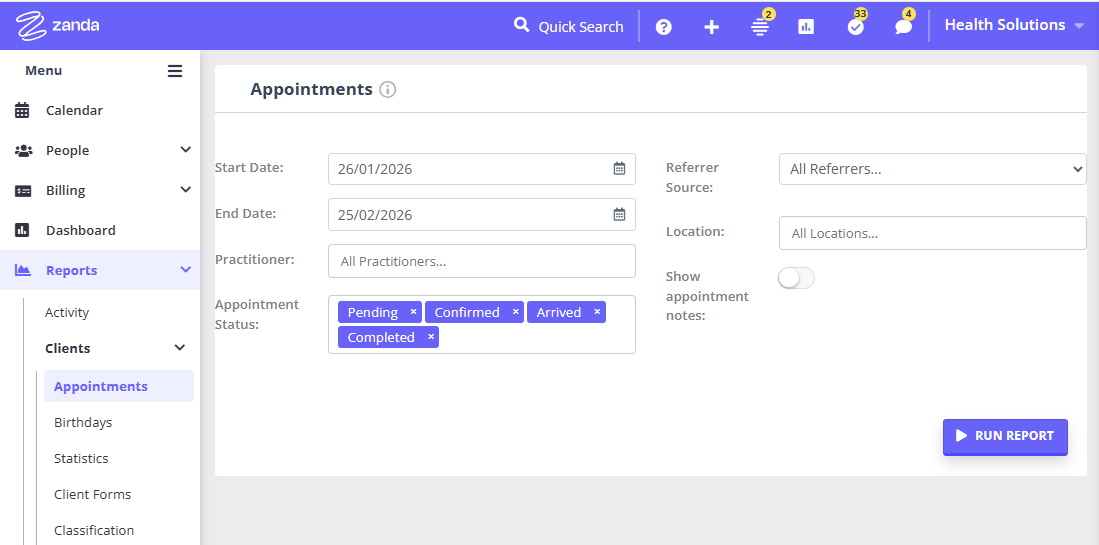Open the waiting list icon with badge 2
Viewport: 1099px width, 545px height.
tap(760, 27)
